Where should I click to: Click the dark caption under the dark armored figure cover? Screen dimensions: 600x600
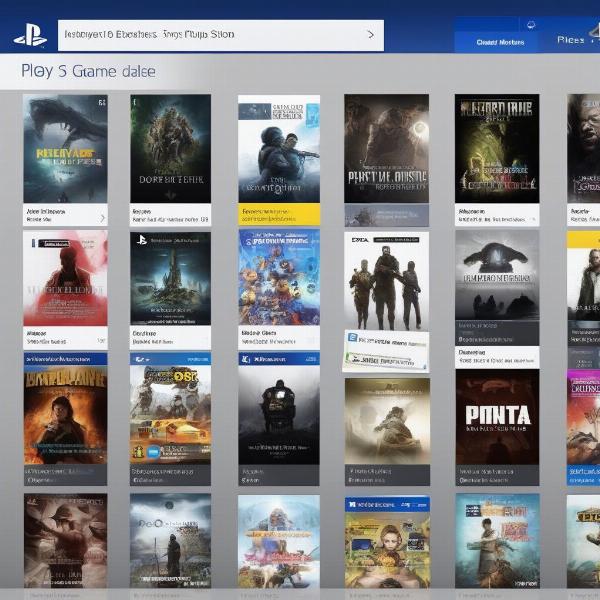(x=279, y=475)
